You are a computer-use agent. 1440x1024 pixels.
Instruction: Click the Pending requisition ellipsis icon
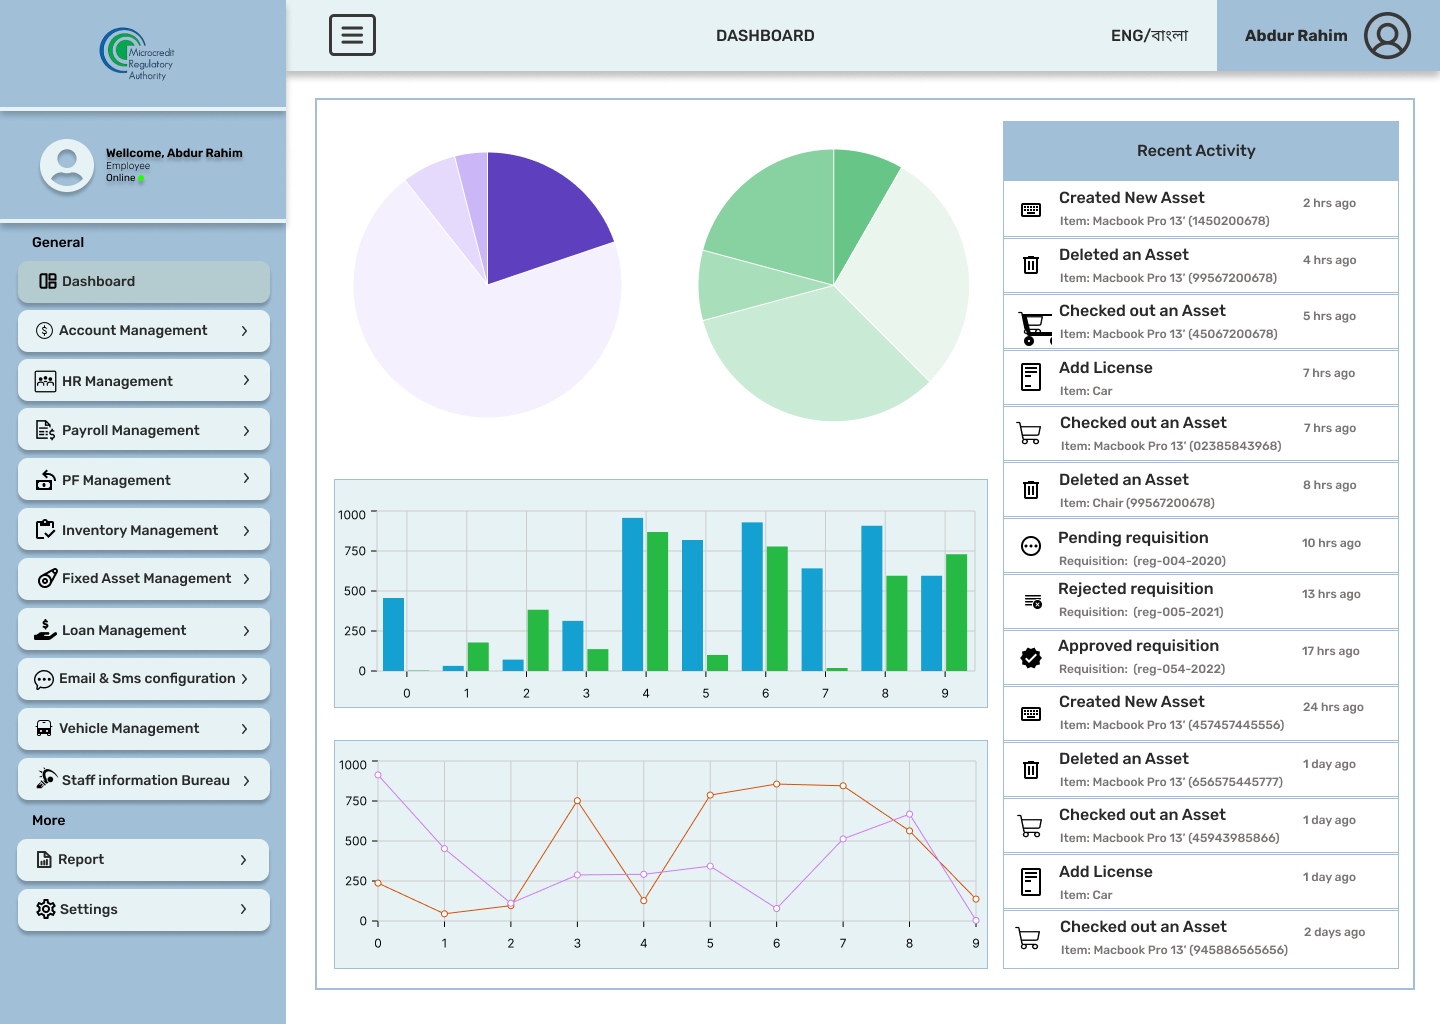pyautogui.click(x=1031, y=546)
